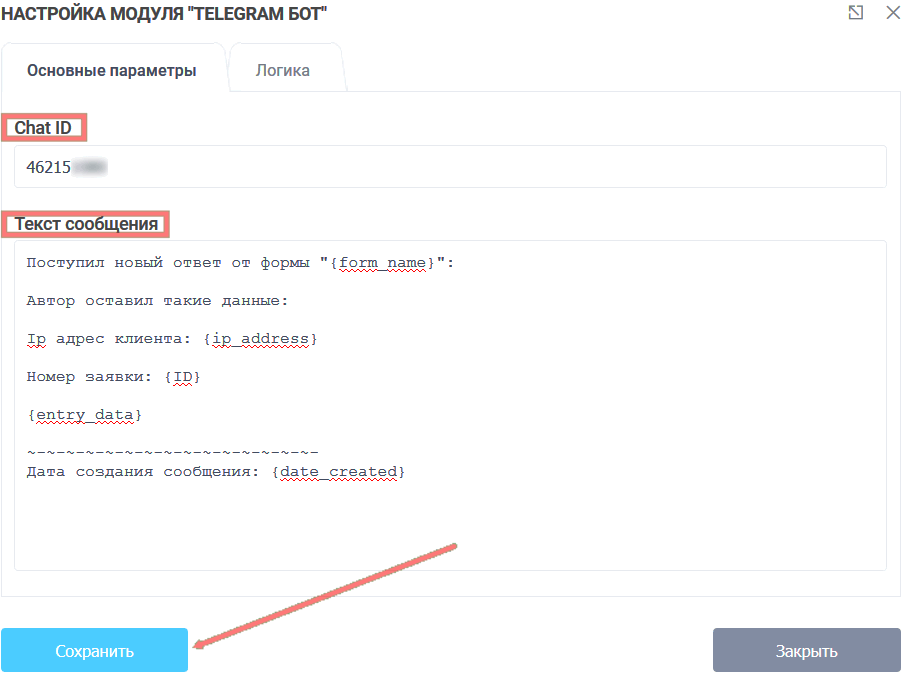Click the {date_created} variable in message
The image size is (902, 674).
[x=339, y=471]
